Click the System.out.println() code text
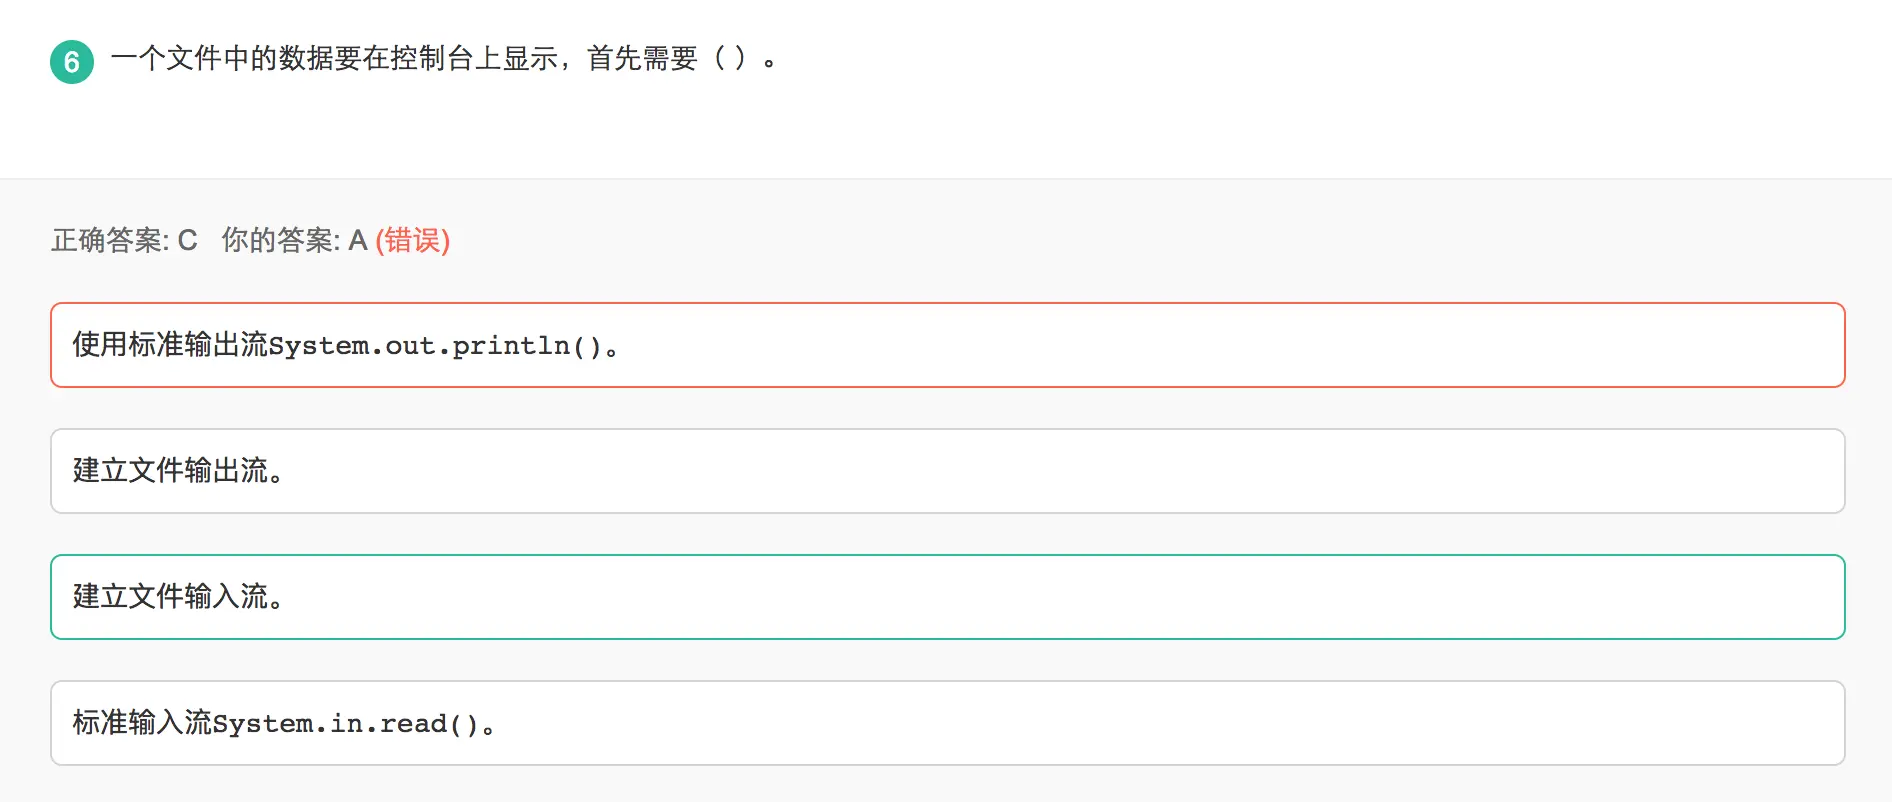This screenshot has width=1892, height=802. coord(435,346)
